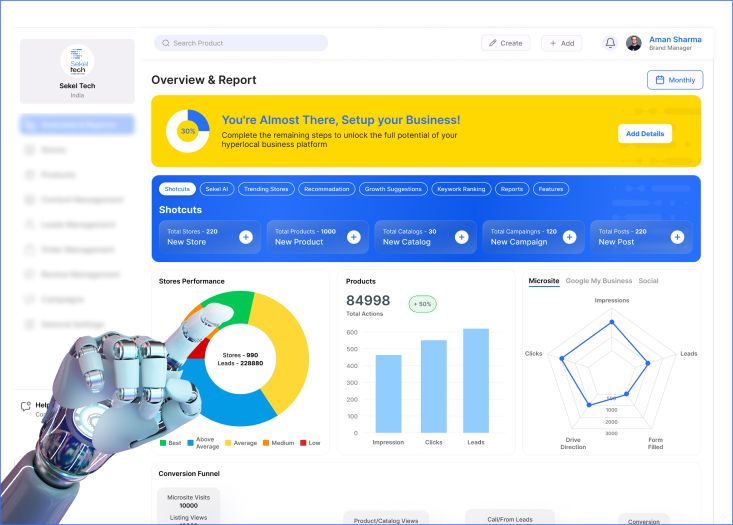
Task: Click Stores - 990 donut center label
Action: pyautogui.click(x=240, y=355)
